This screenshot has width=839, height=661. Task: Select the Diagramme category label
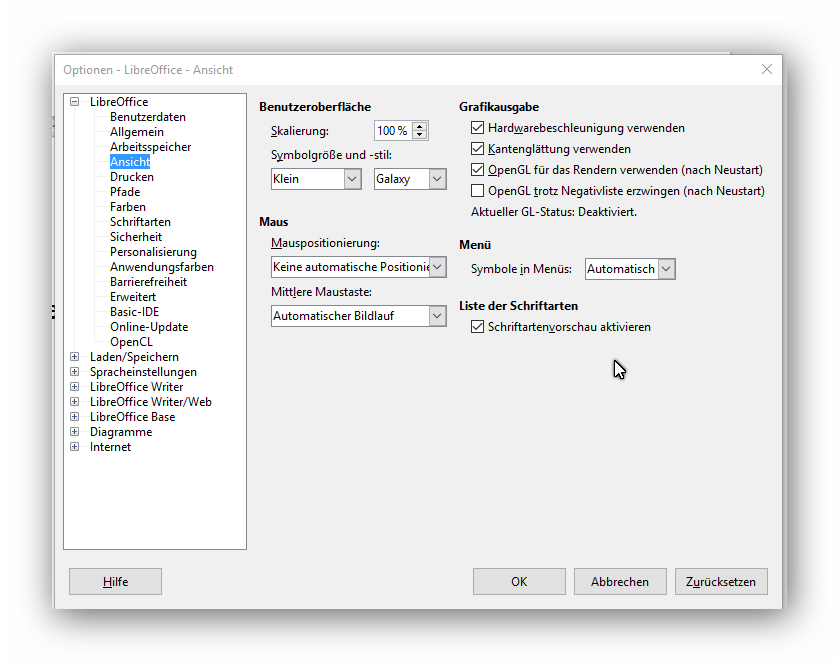121,431
